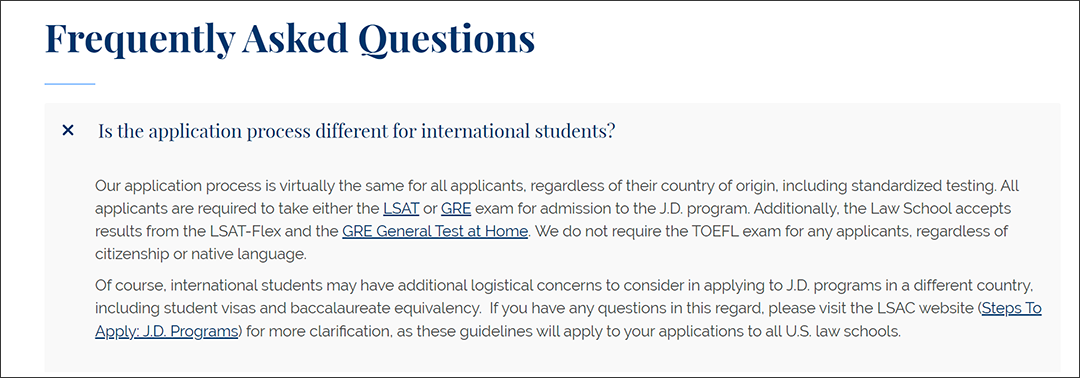Click the paragraph starting "Of course, international"
The image size is (1080, 378).
pos(568,308)
